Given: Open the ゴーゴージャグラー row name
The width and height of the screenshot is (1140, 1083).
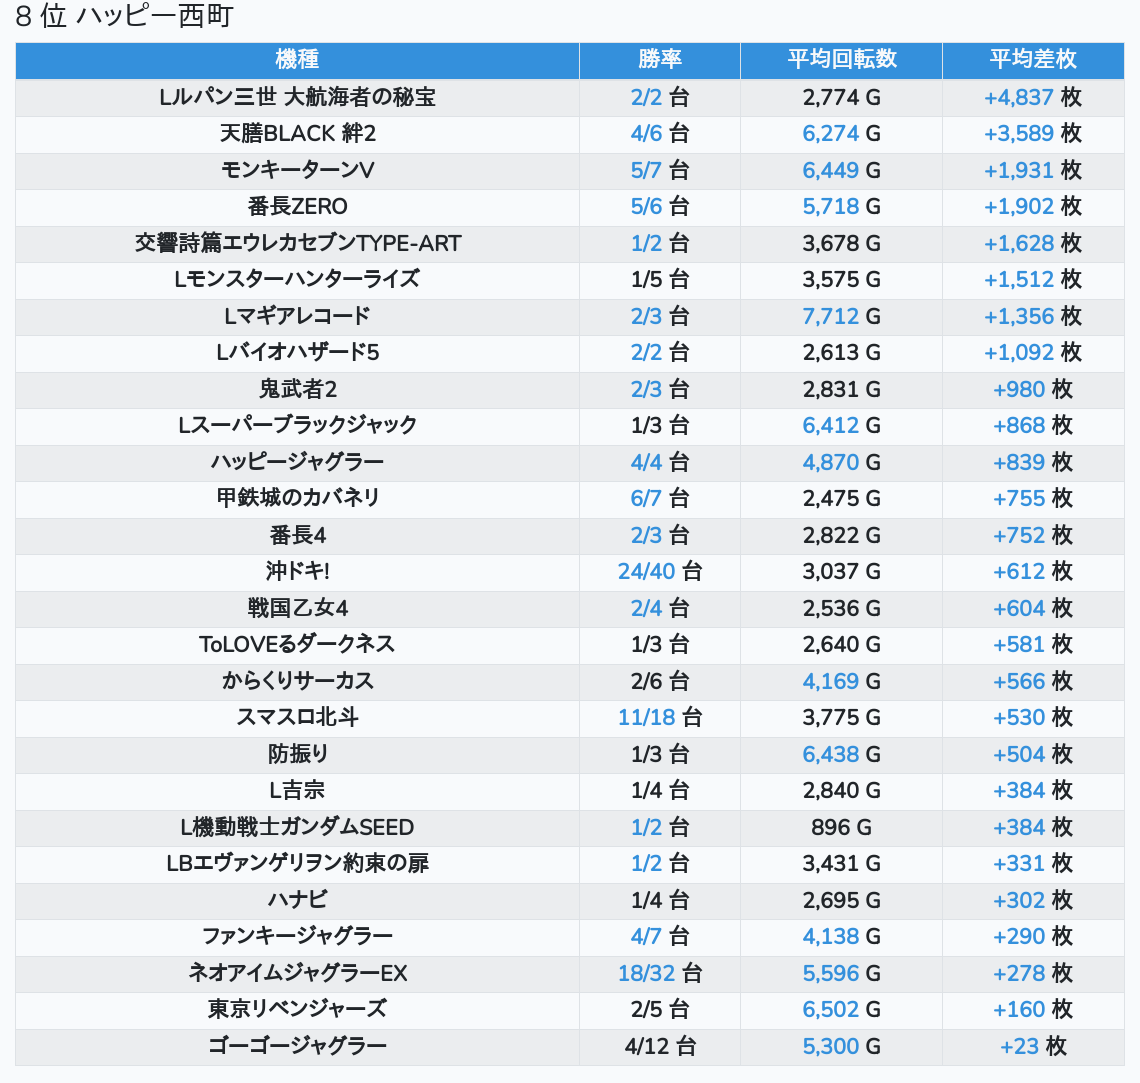Looking at the screenshot, I should [297, 1046].
